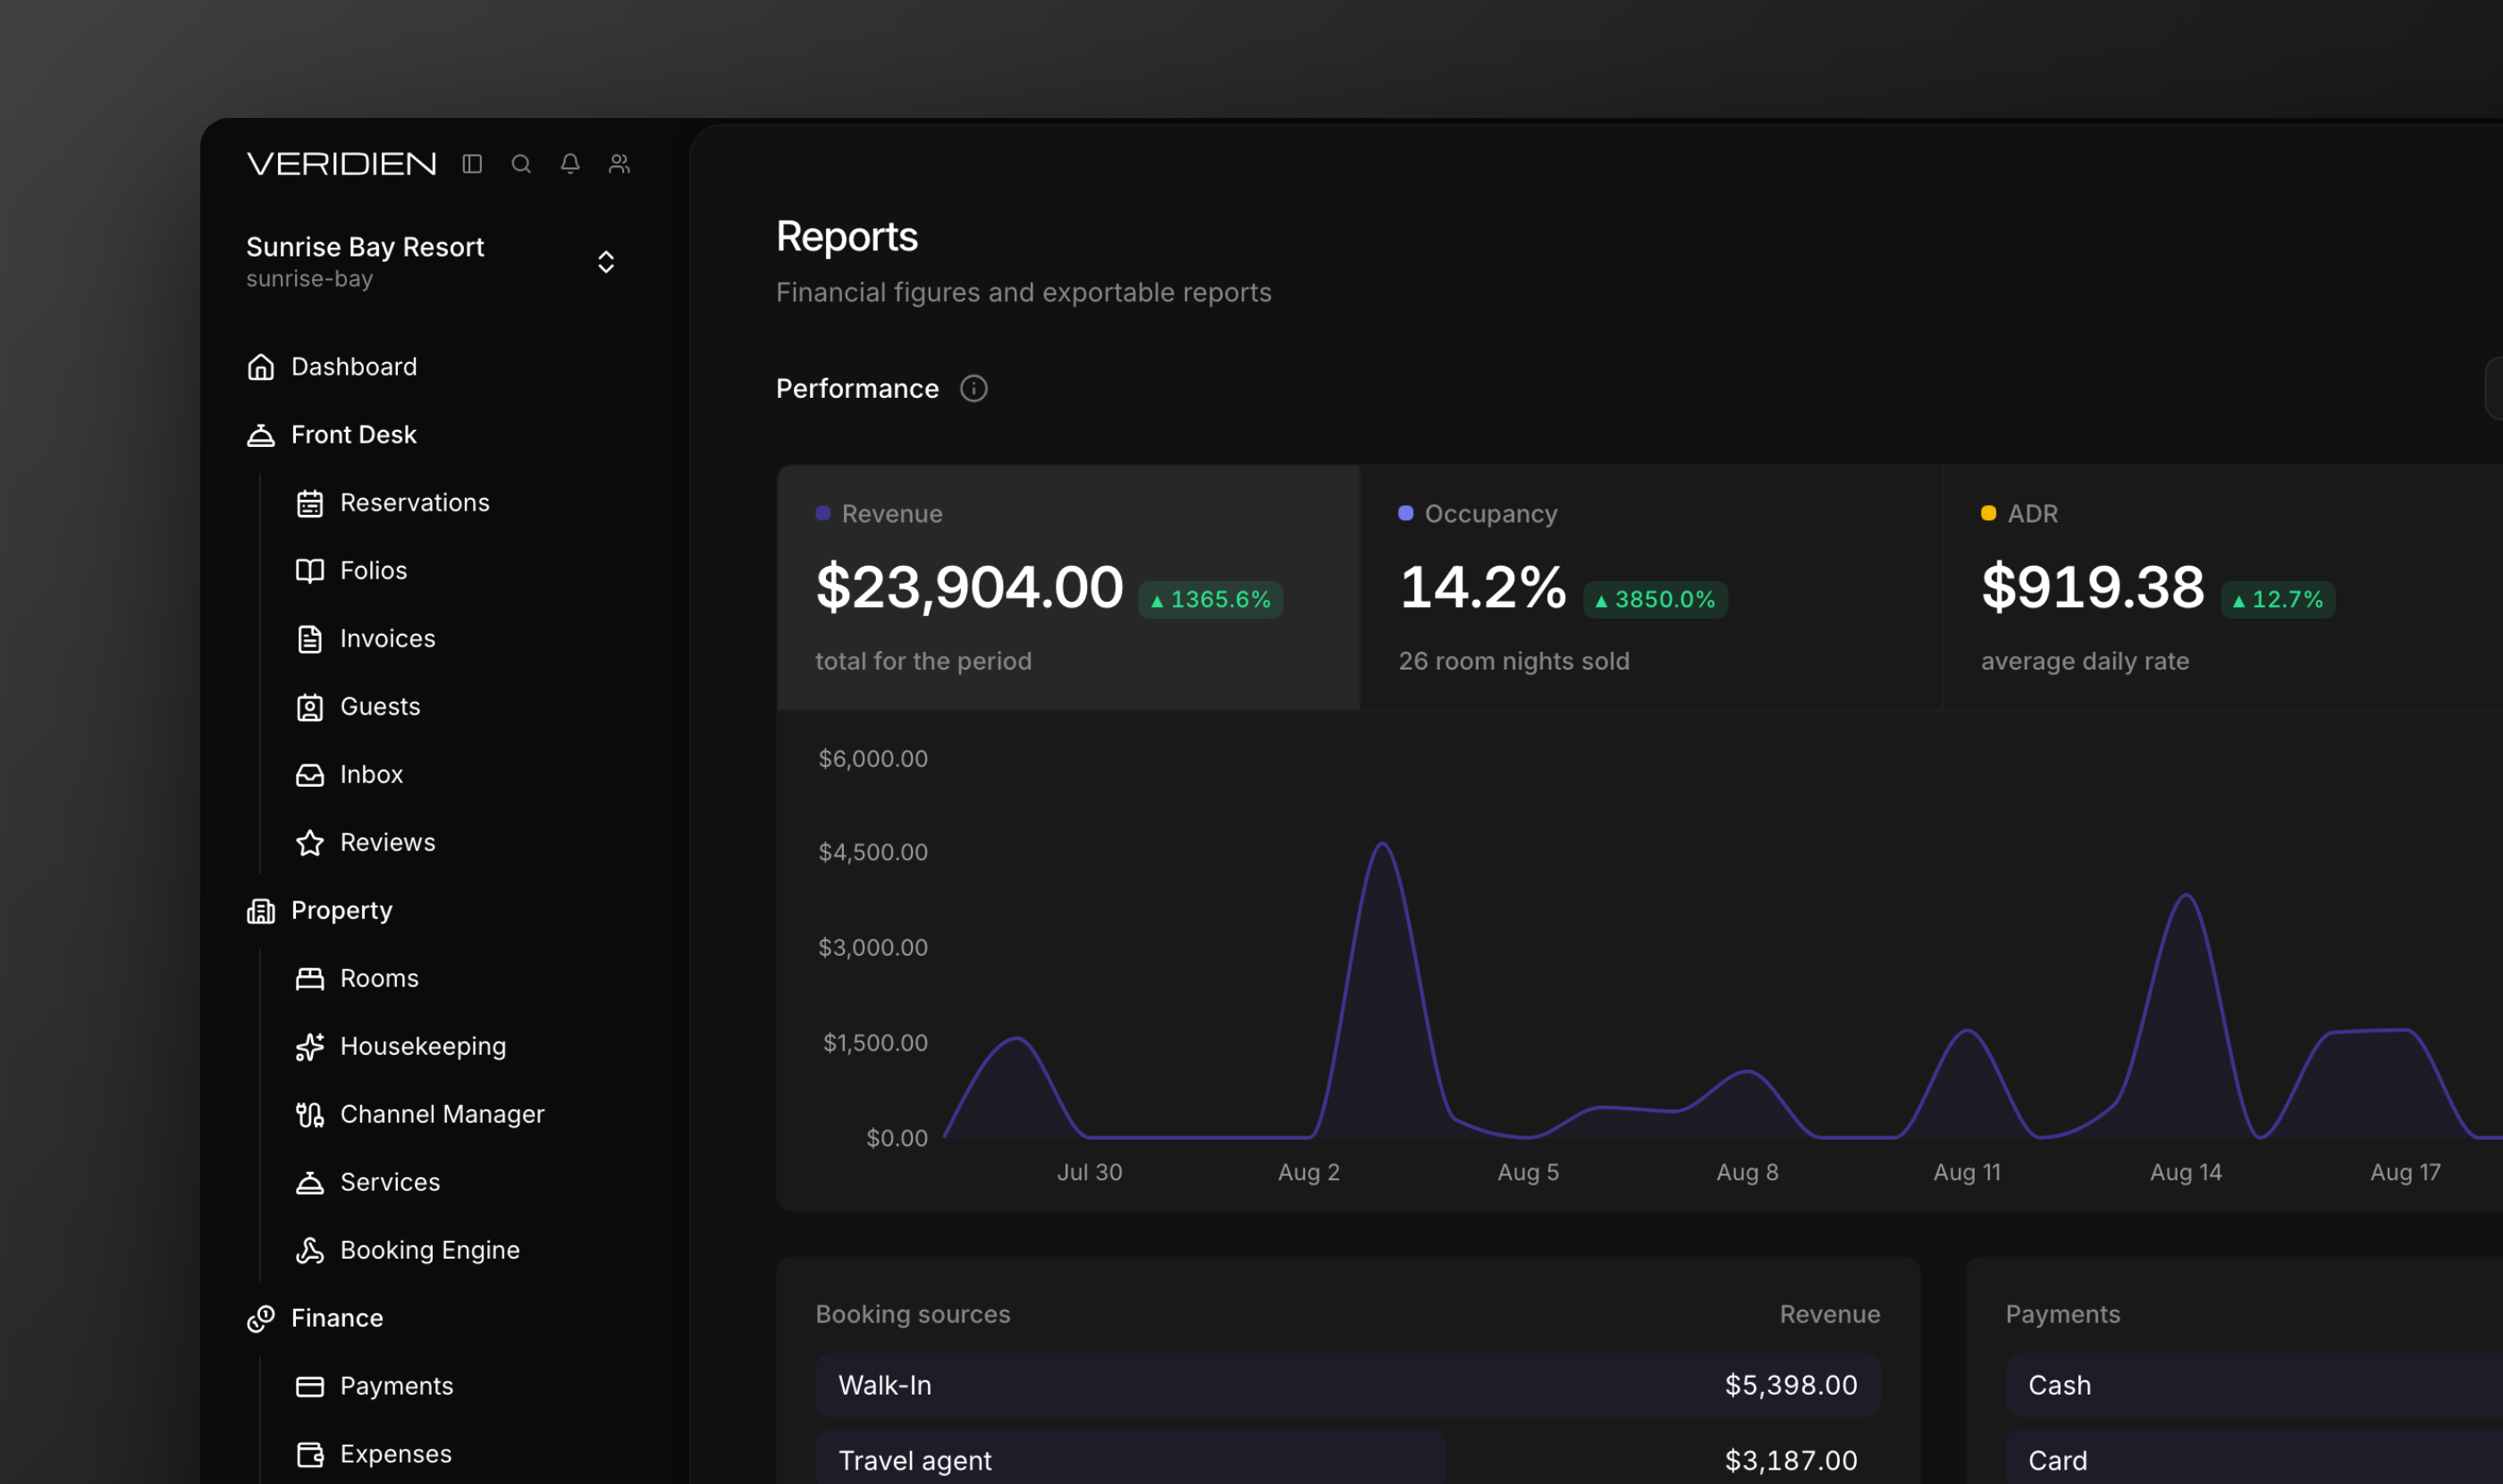Viewport: 2503px width, 1484px height.
Task: Open notifications bell icon
Action: [570, 163]
